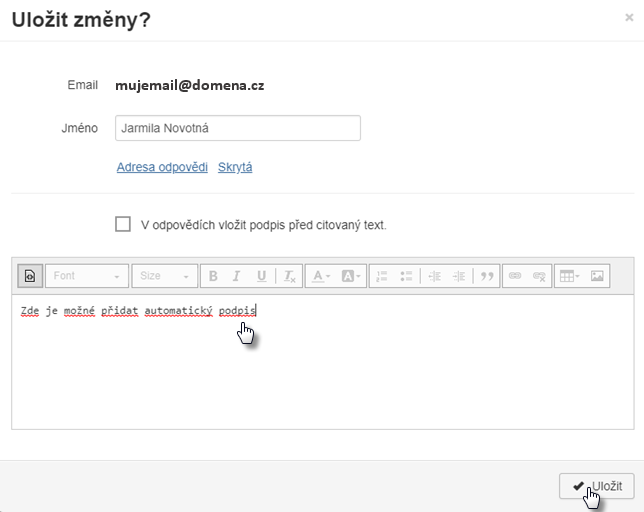Apply Italic formatting
The image size is (644, 512).
(x=236, y=276)
